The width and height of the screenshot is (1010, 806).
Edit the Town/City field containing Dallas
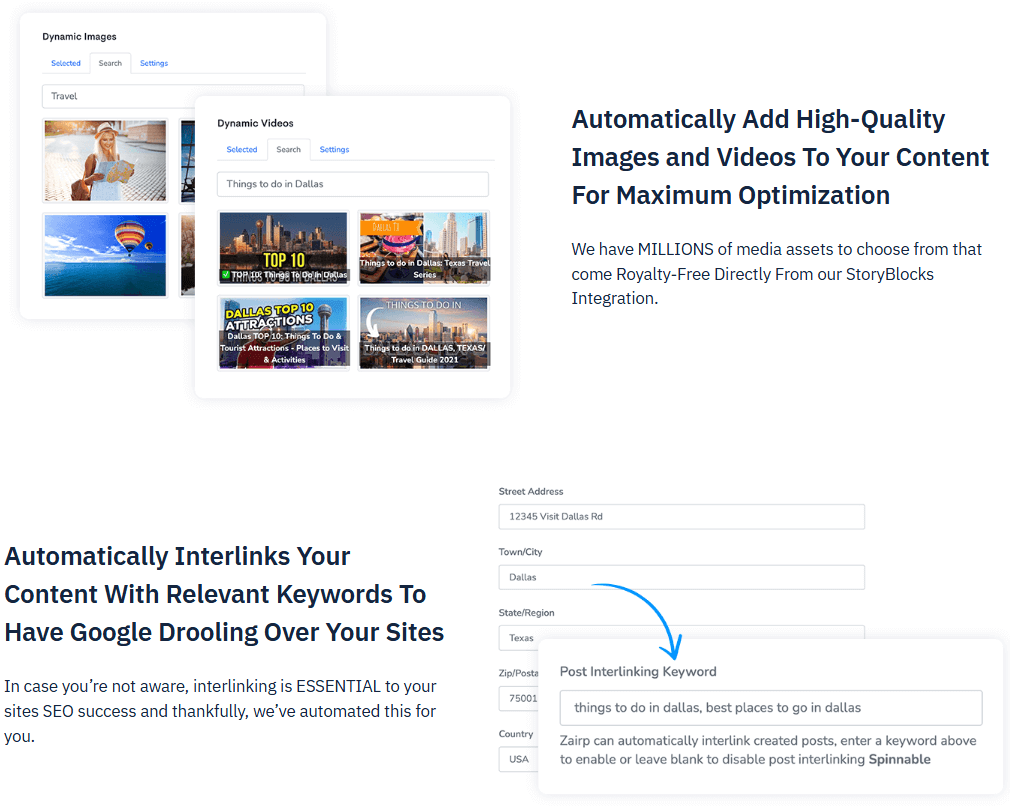pyautogui.click(x=681, y=577)
